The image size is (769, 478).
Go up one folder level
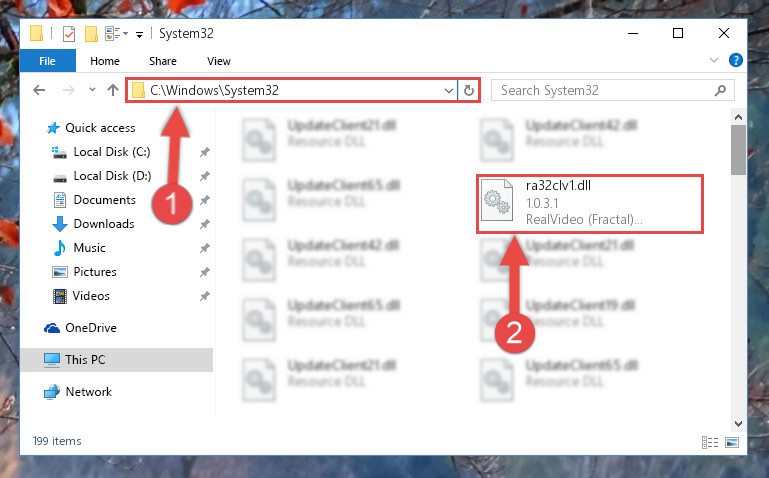pos(113,90)
